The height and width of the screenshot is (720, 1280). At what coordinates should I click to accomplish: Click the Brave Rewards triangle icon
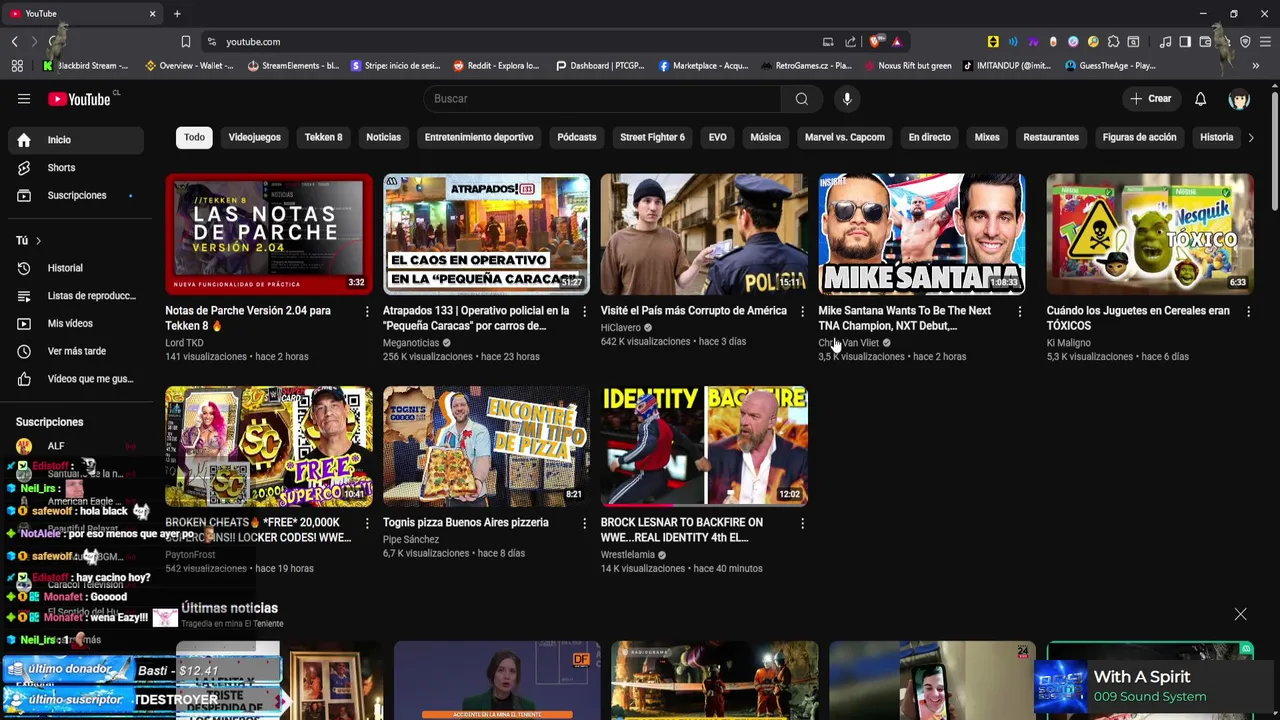tap(896, 42)
